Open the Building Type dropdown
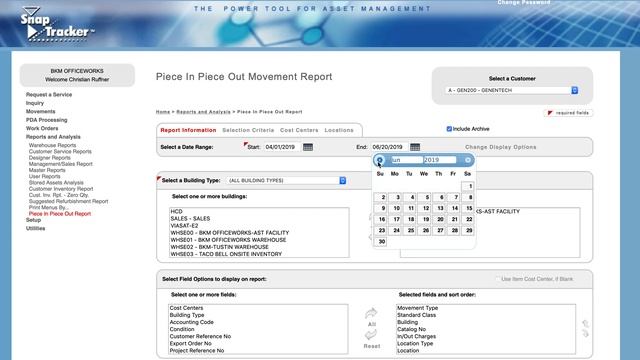Viewport: 640px width, 360px height. (x=287, y=180)
